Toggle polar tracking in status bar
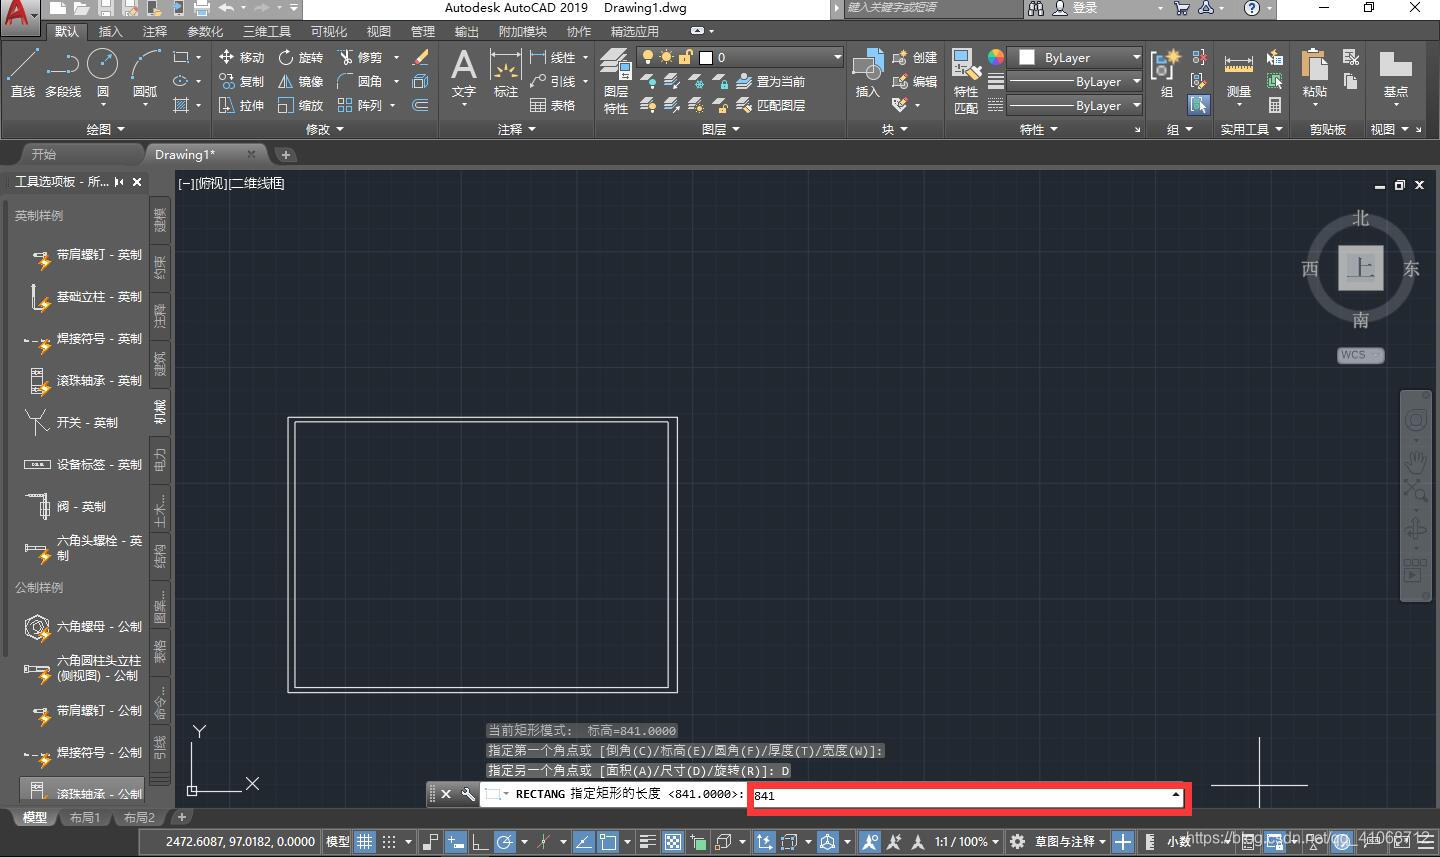The width and height of the screenshot is (1440, 857). tap(504, 842)
